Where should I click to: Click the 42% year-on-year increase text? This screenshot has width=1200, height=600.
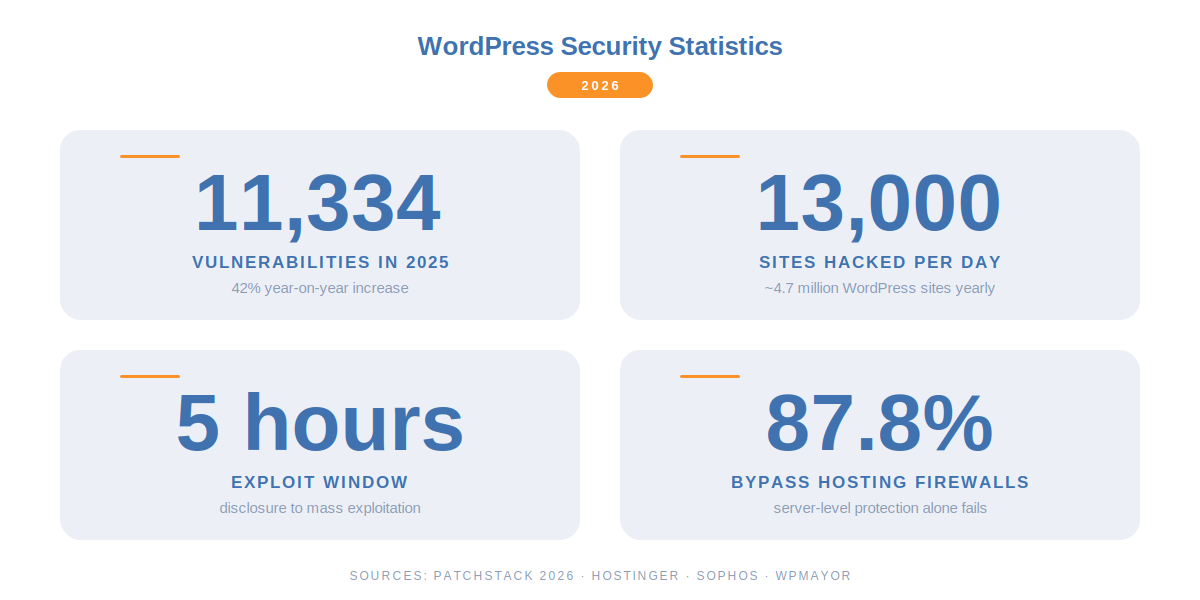pos(320,288)
